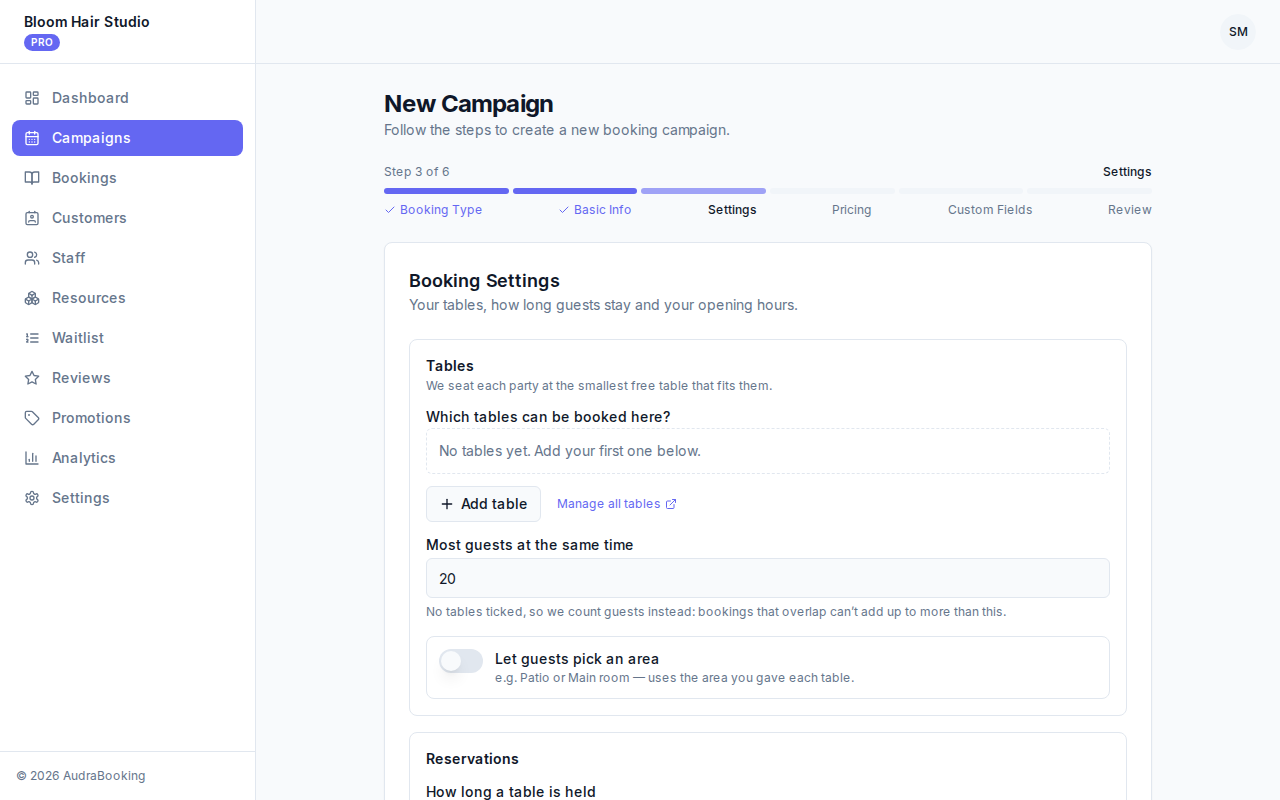The height and width of the screenshot is (800, 1280).
Task: Click the Bloom Hair Studio name
Action: (87, 22)
